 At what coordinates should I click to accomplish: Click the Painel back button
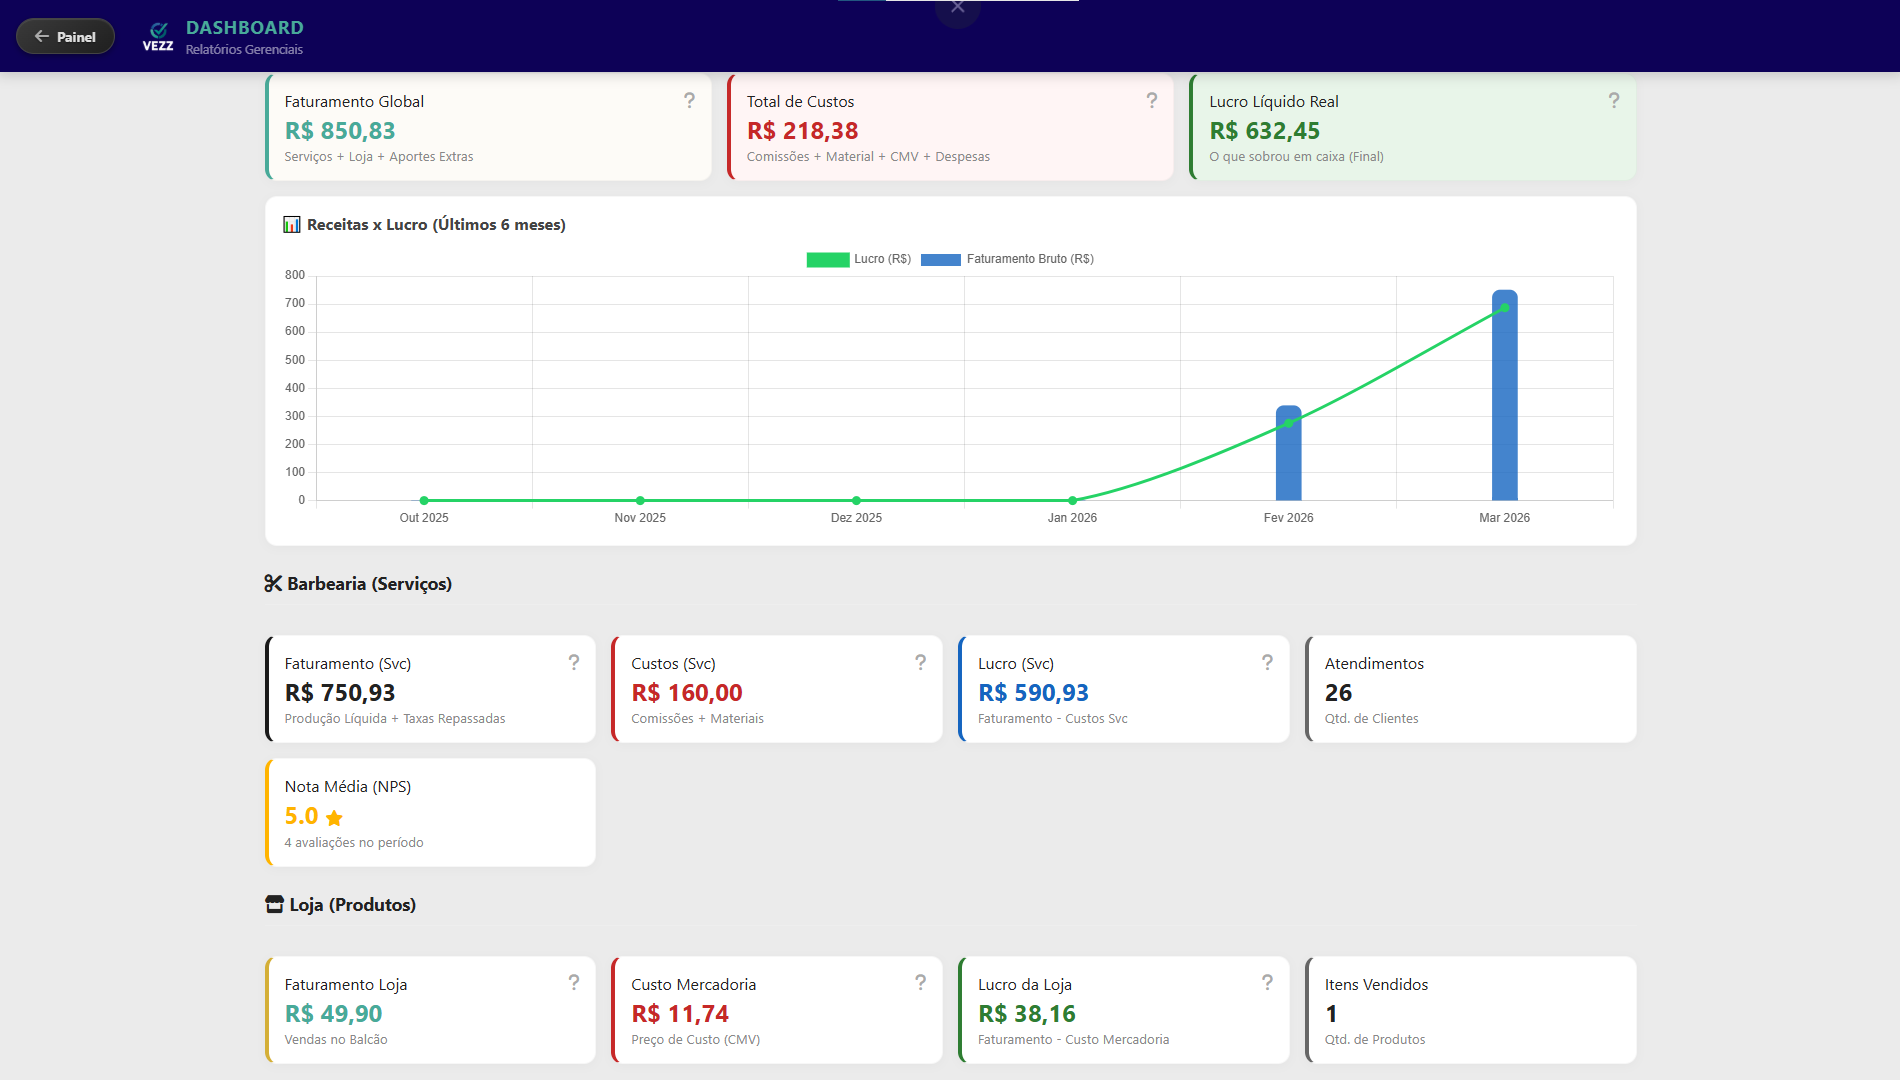pyautogui.click(x=65, y=37)
